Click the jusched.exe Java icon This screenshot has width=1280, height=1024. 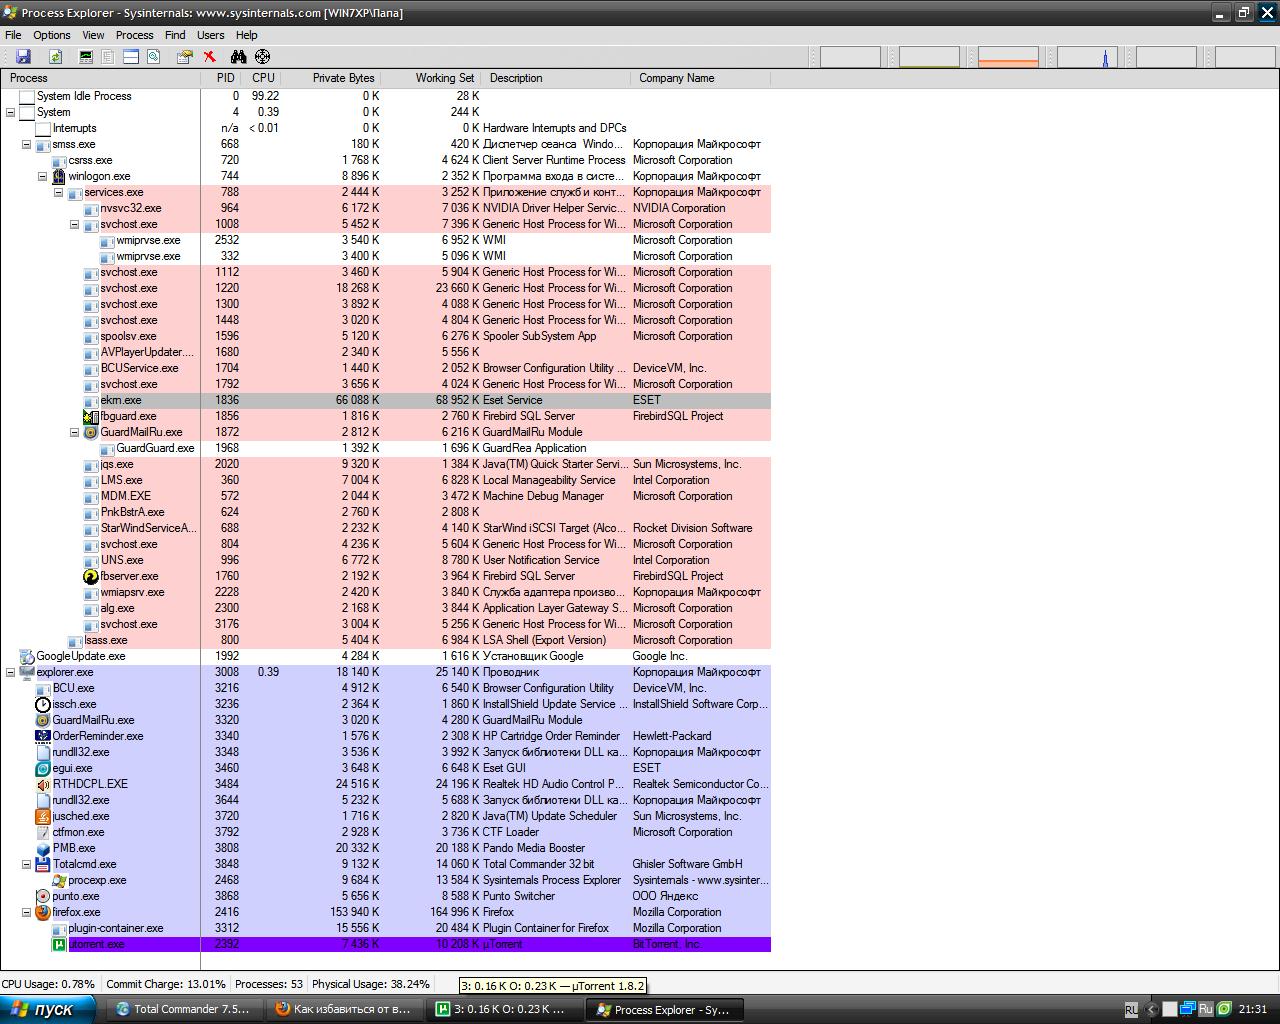(43, 816)
